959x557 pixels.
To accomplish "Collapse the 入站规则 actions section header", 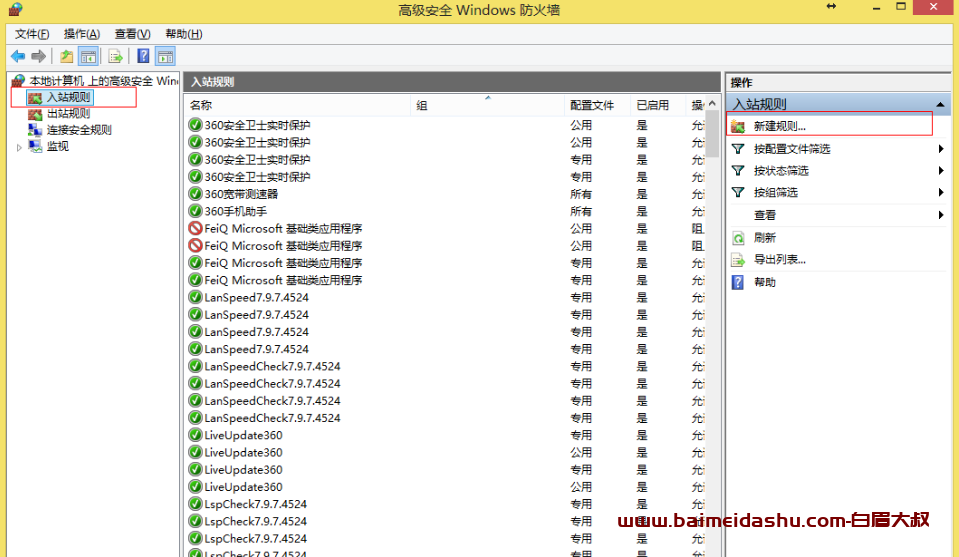I will (x=940, y=104).
